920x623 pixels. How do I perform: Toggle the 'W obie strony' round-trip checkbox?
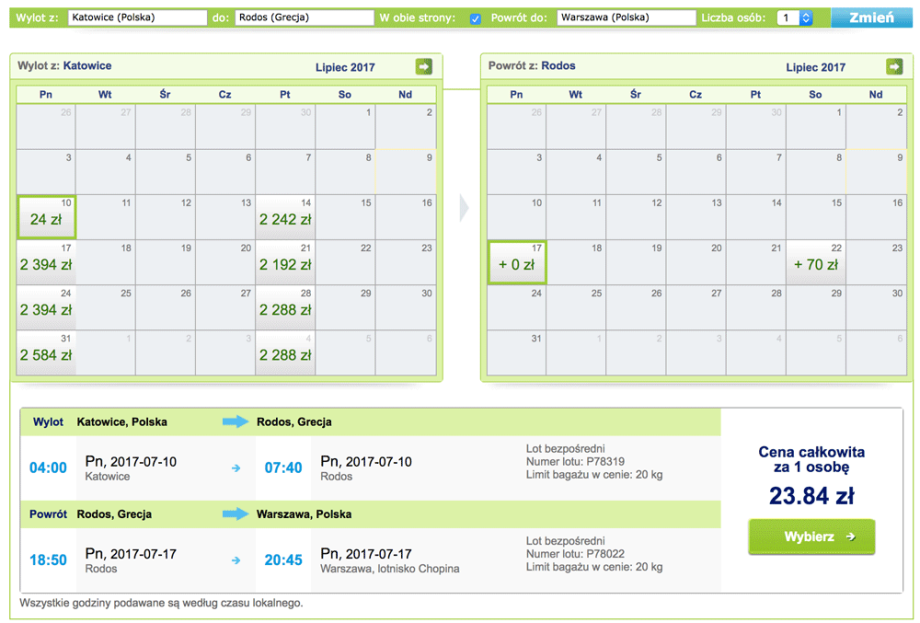pyautogui.click(x=475, y=18)
